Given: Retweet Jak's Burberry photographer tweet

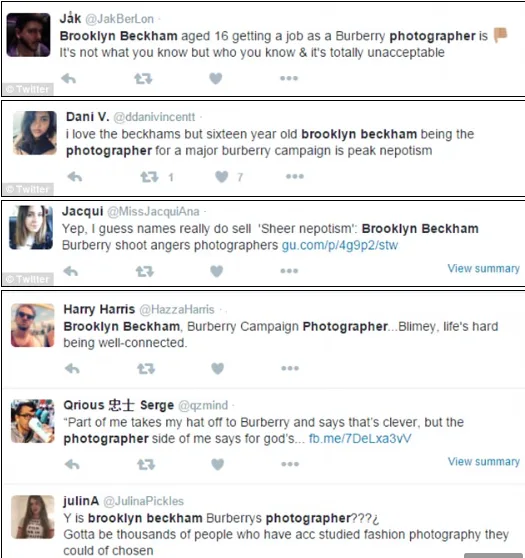Looking at the screenshot, I should tap(143, 78).
